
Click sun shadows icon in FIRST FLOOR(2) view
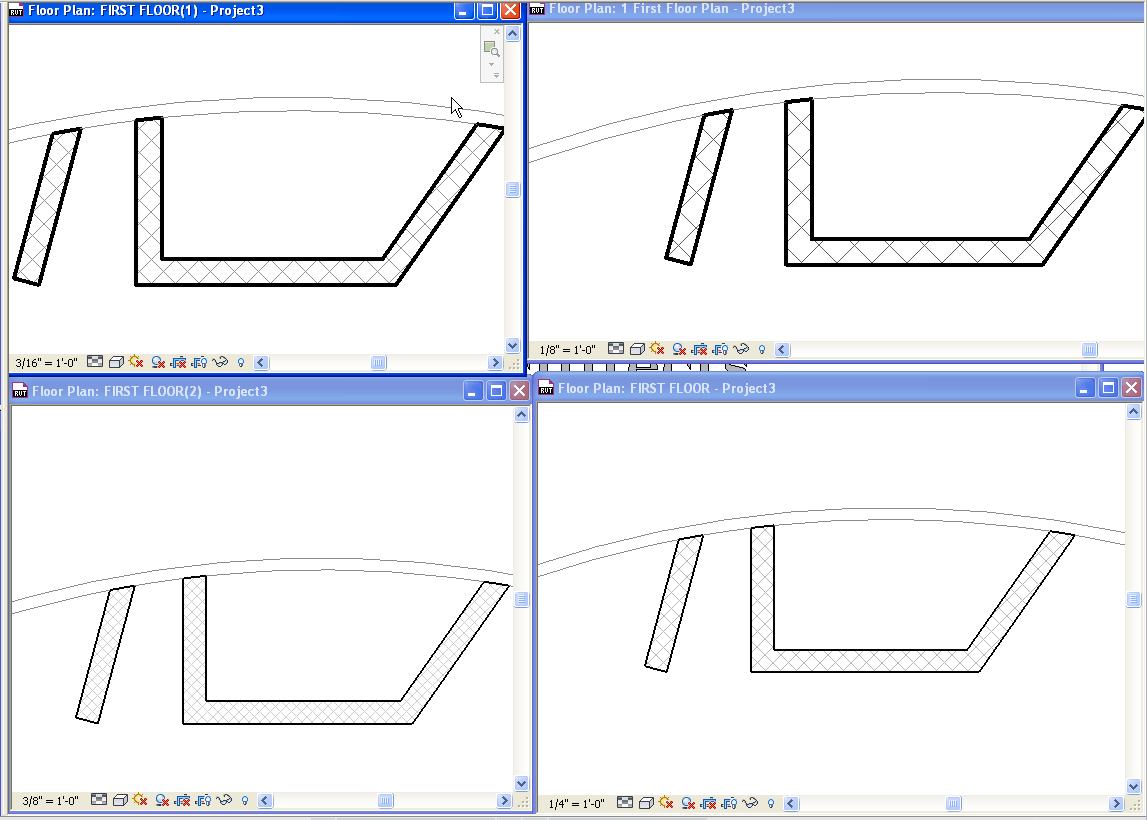tap(140, 800)
